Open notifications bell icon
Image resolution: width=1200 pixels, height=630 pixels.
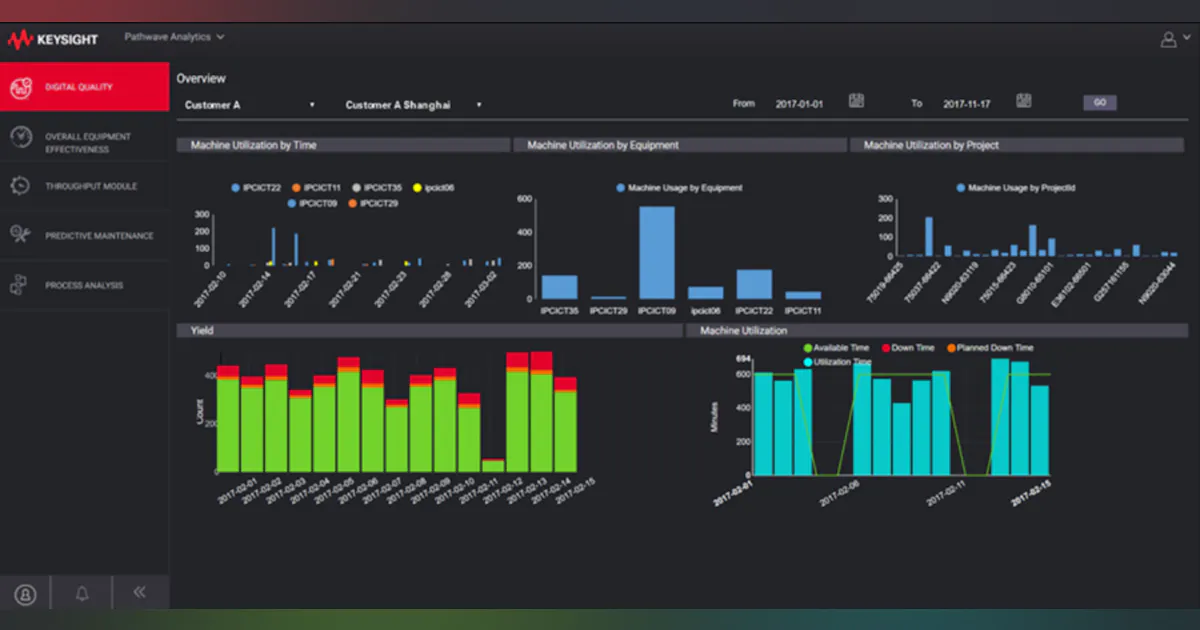pyautogui.click(x=82, y=593)
